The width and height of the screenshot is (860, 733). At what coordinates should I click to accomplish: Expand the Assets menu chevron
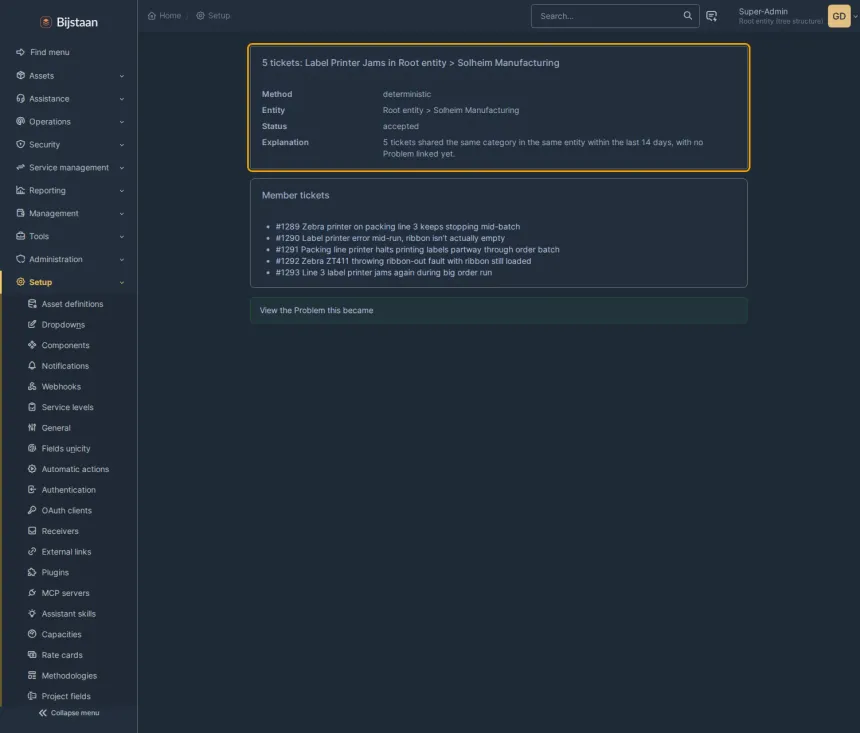122,76
